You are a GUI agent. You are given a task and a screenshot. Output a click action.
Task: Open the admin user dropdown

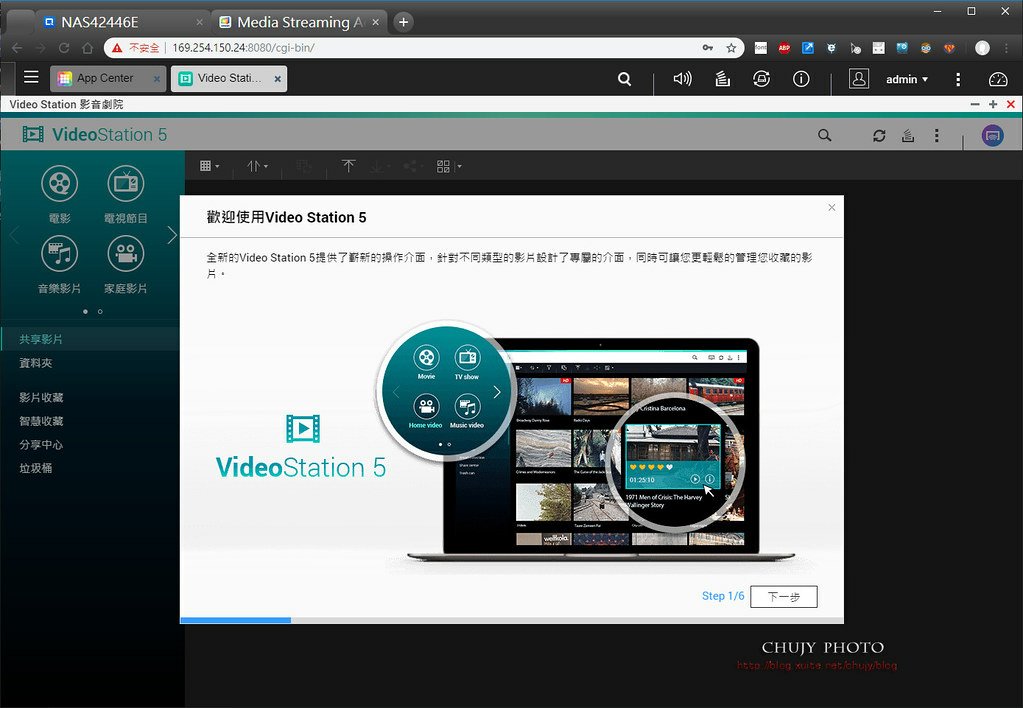(906, 79)
